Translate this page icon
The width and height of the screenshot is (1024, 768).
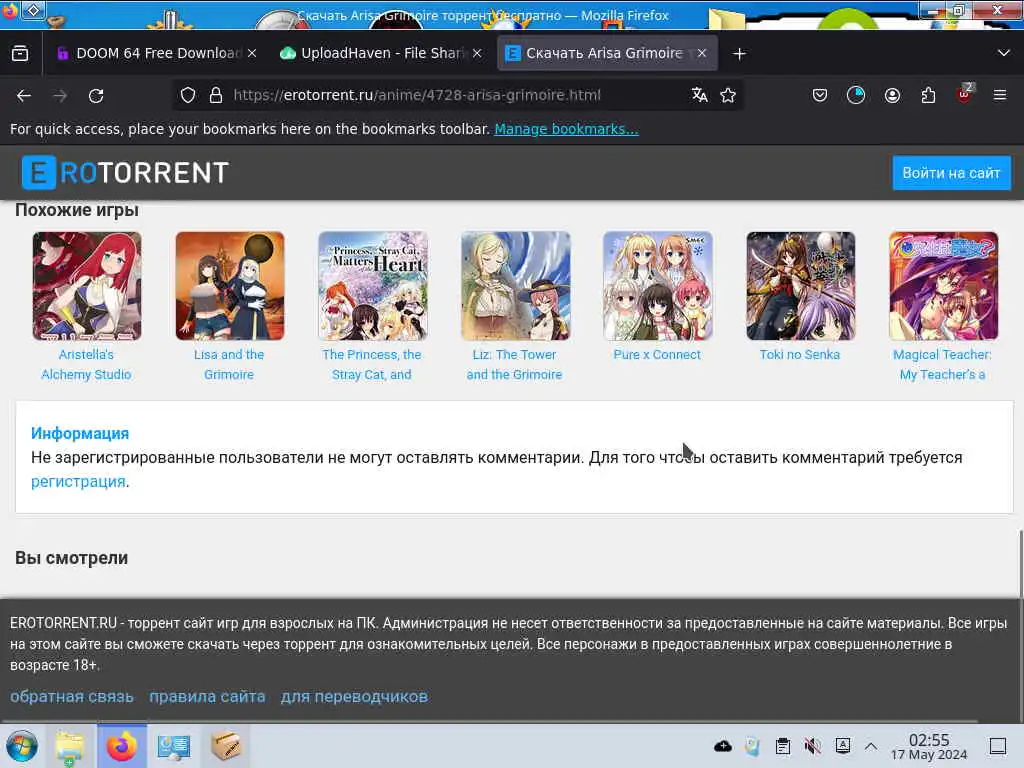point(699,95)
